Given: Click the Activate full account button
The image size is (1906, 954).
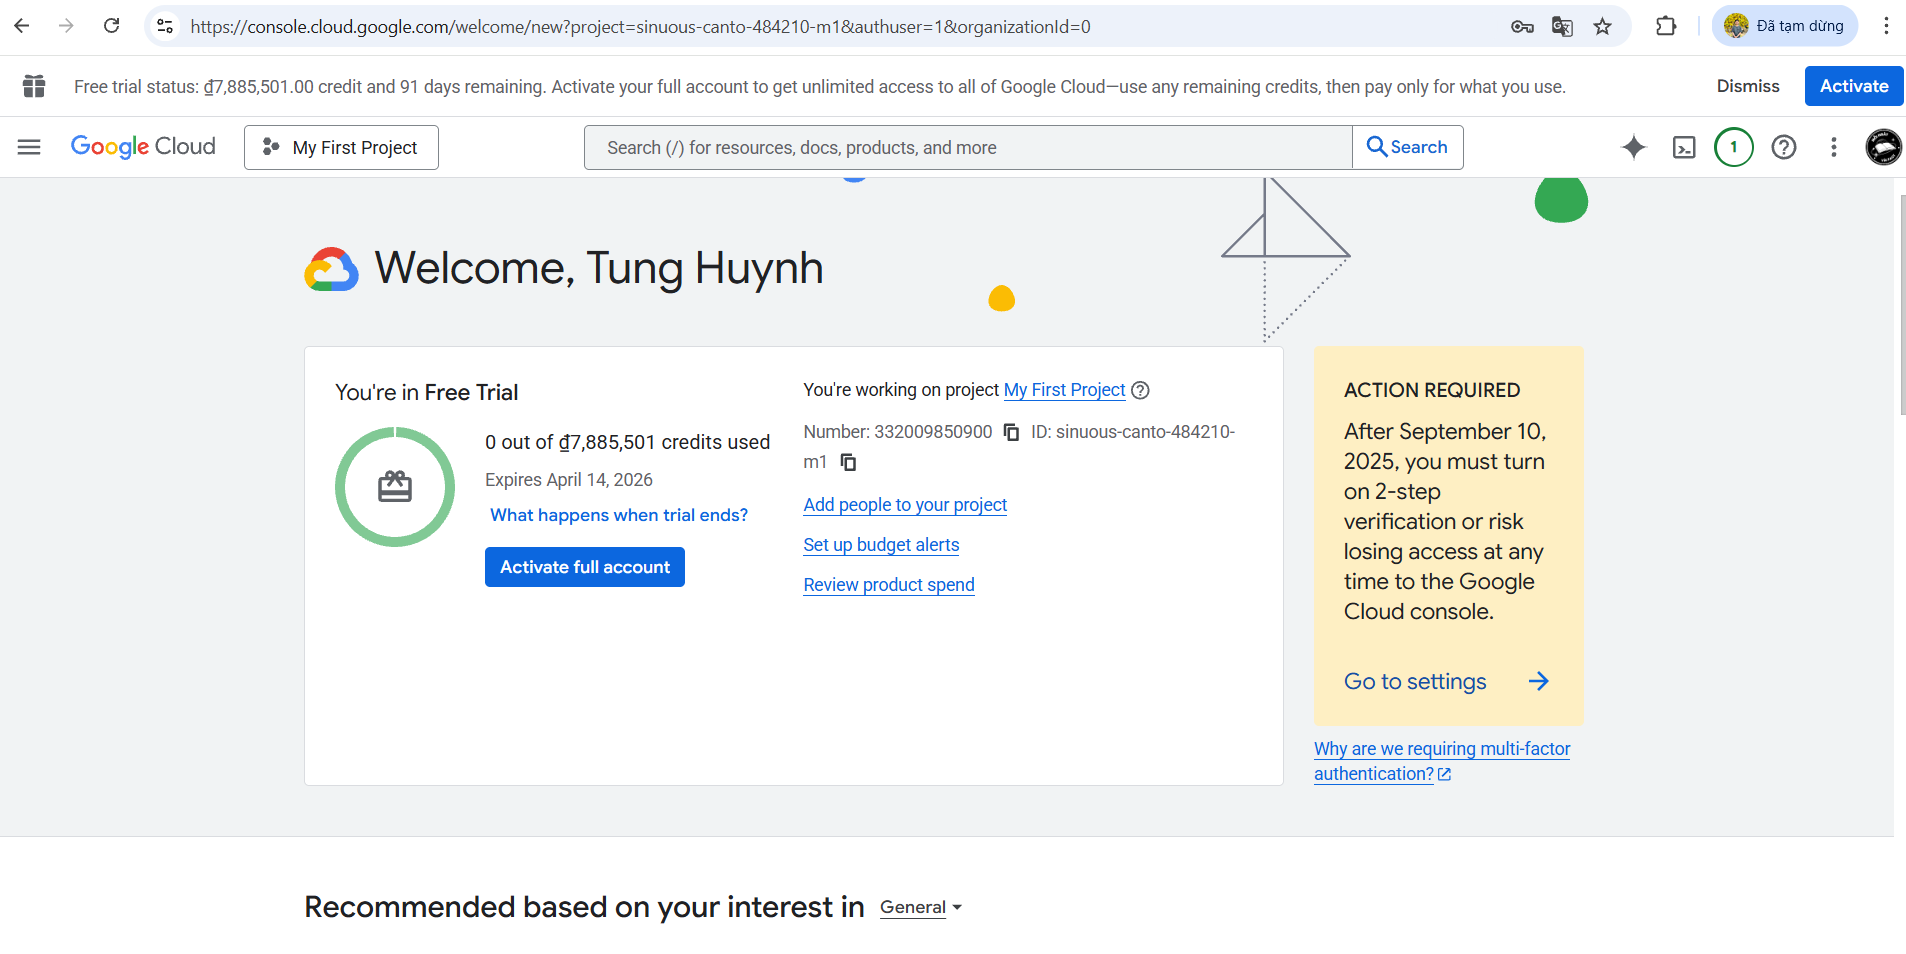Looking at the screenshot, I should click(x=584, y=567).
